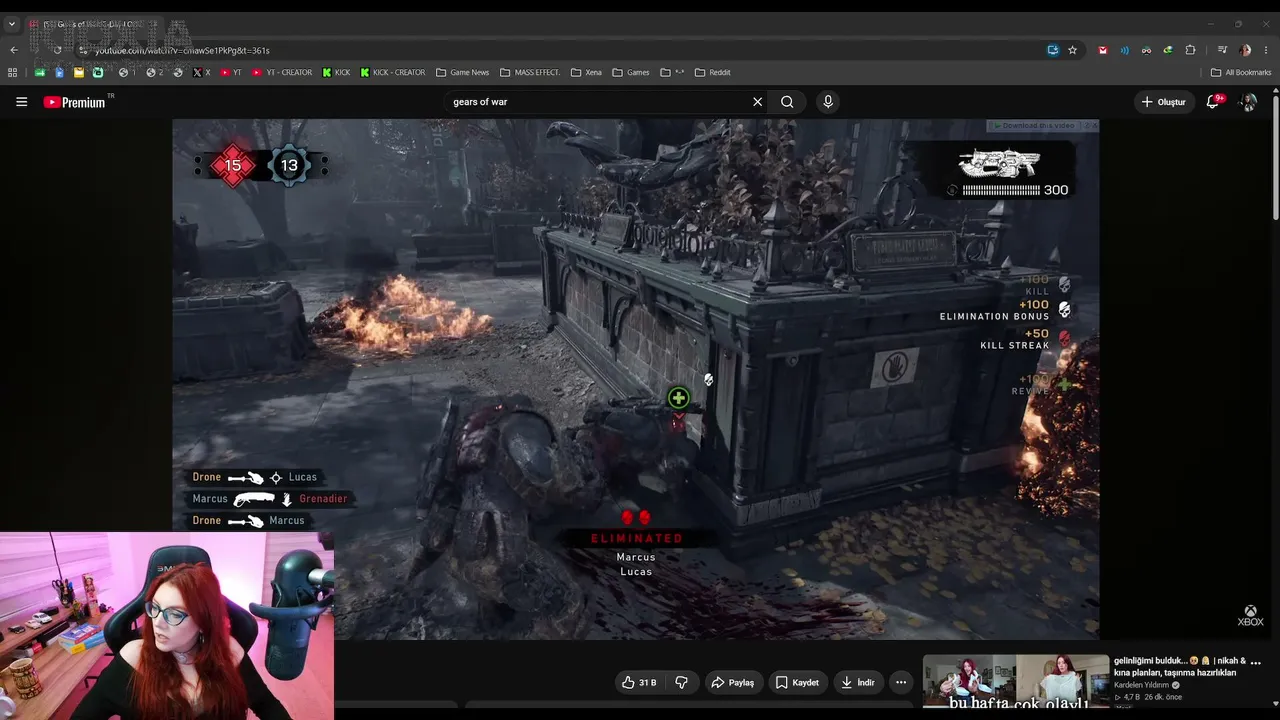Open the Kardelen Yıldırım channel name

1141,685
